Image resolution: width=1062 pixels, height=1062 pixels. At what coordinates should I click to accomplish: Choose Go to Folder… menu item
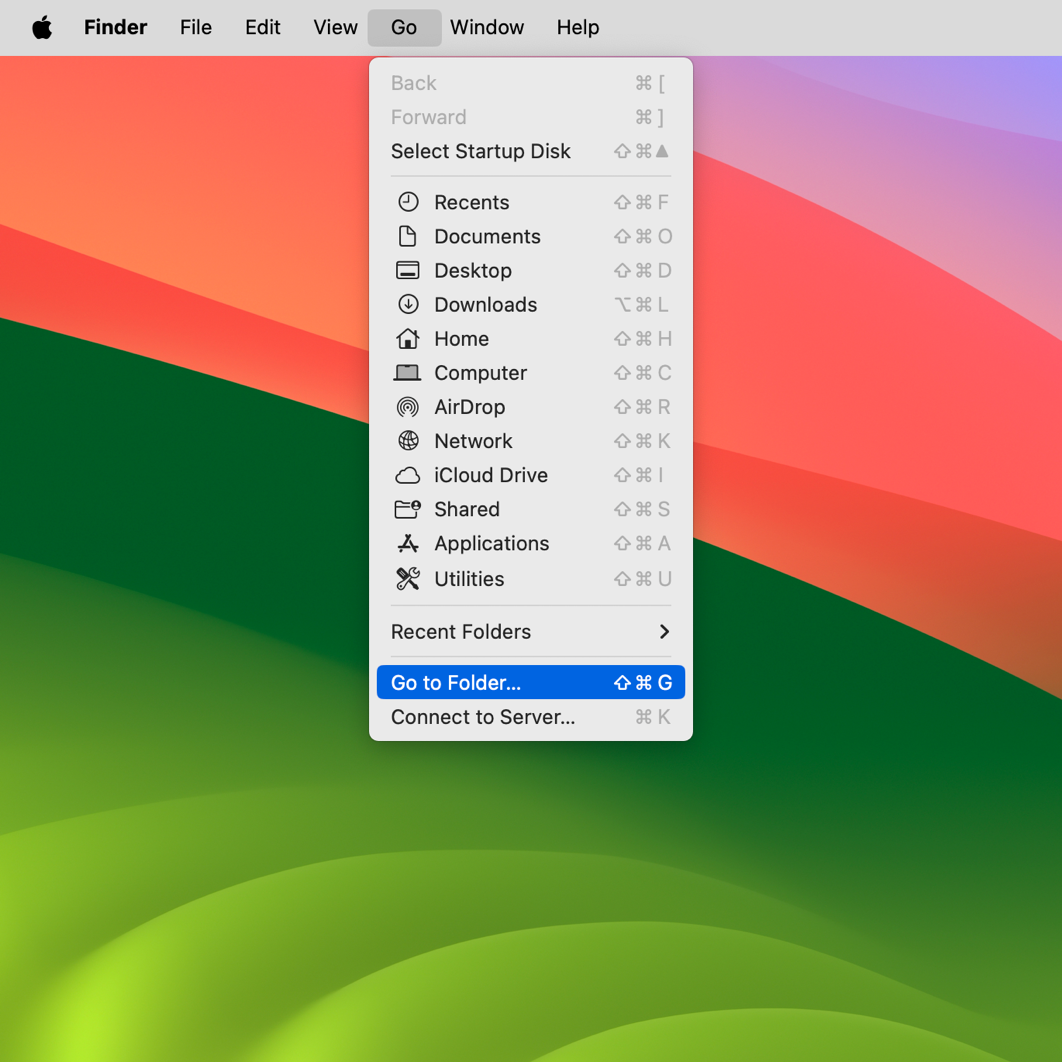click(530, 683)
